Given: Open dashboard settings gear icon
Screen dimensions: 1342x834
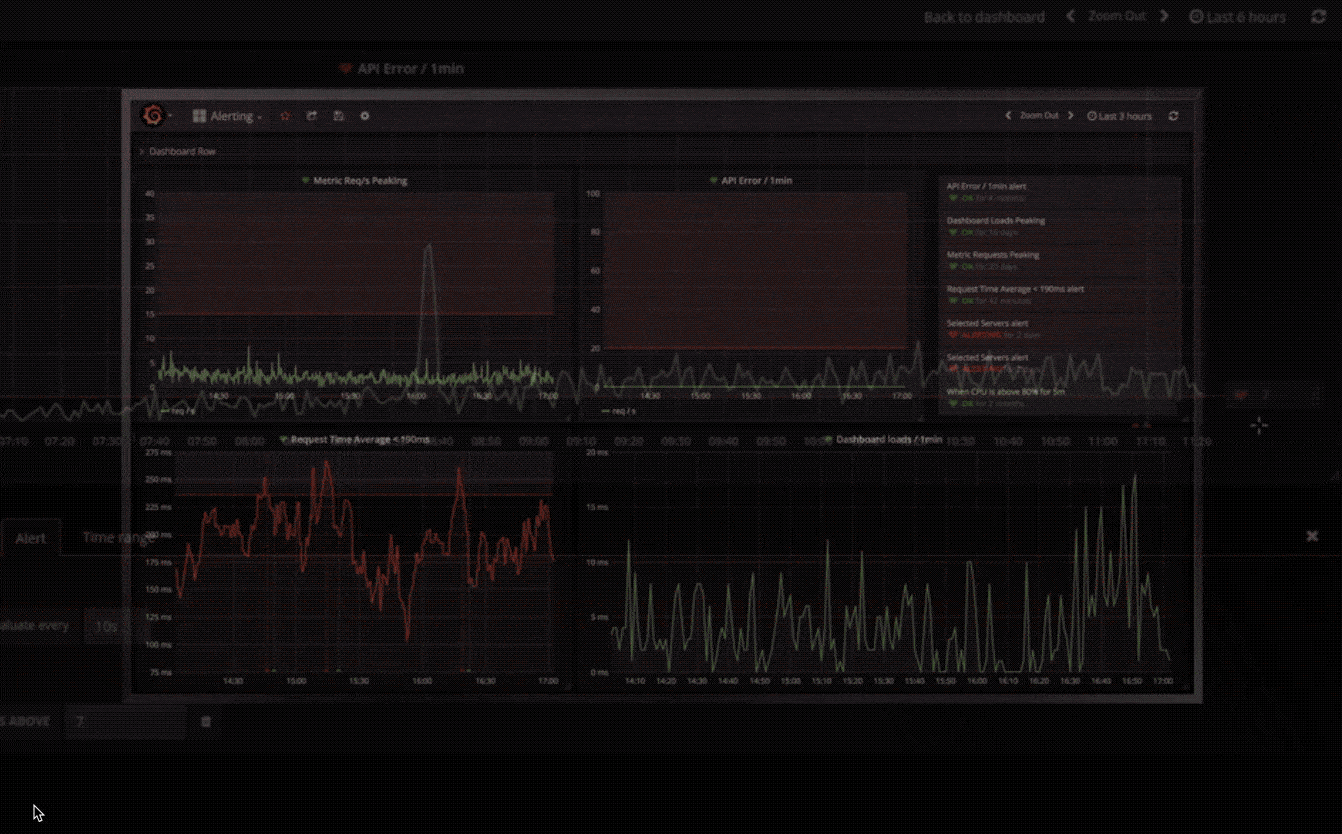Looking at the screenshot, I should [x=365, y=116].
